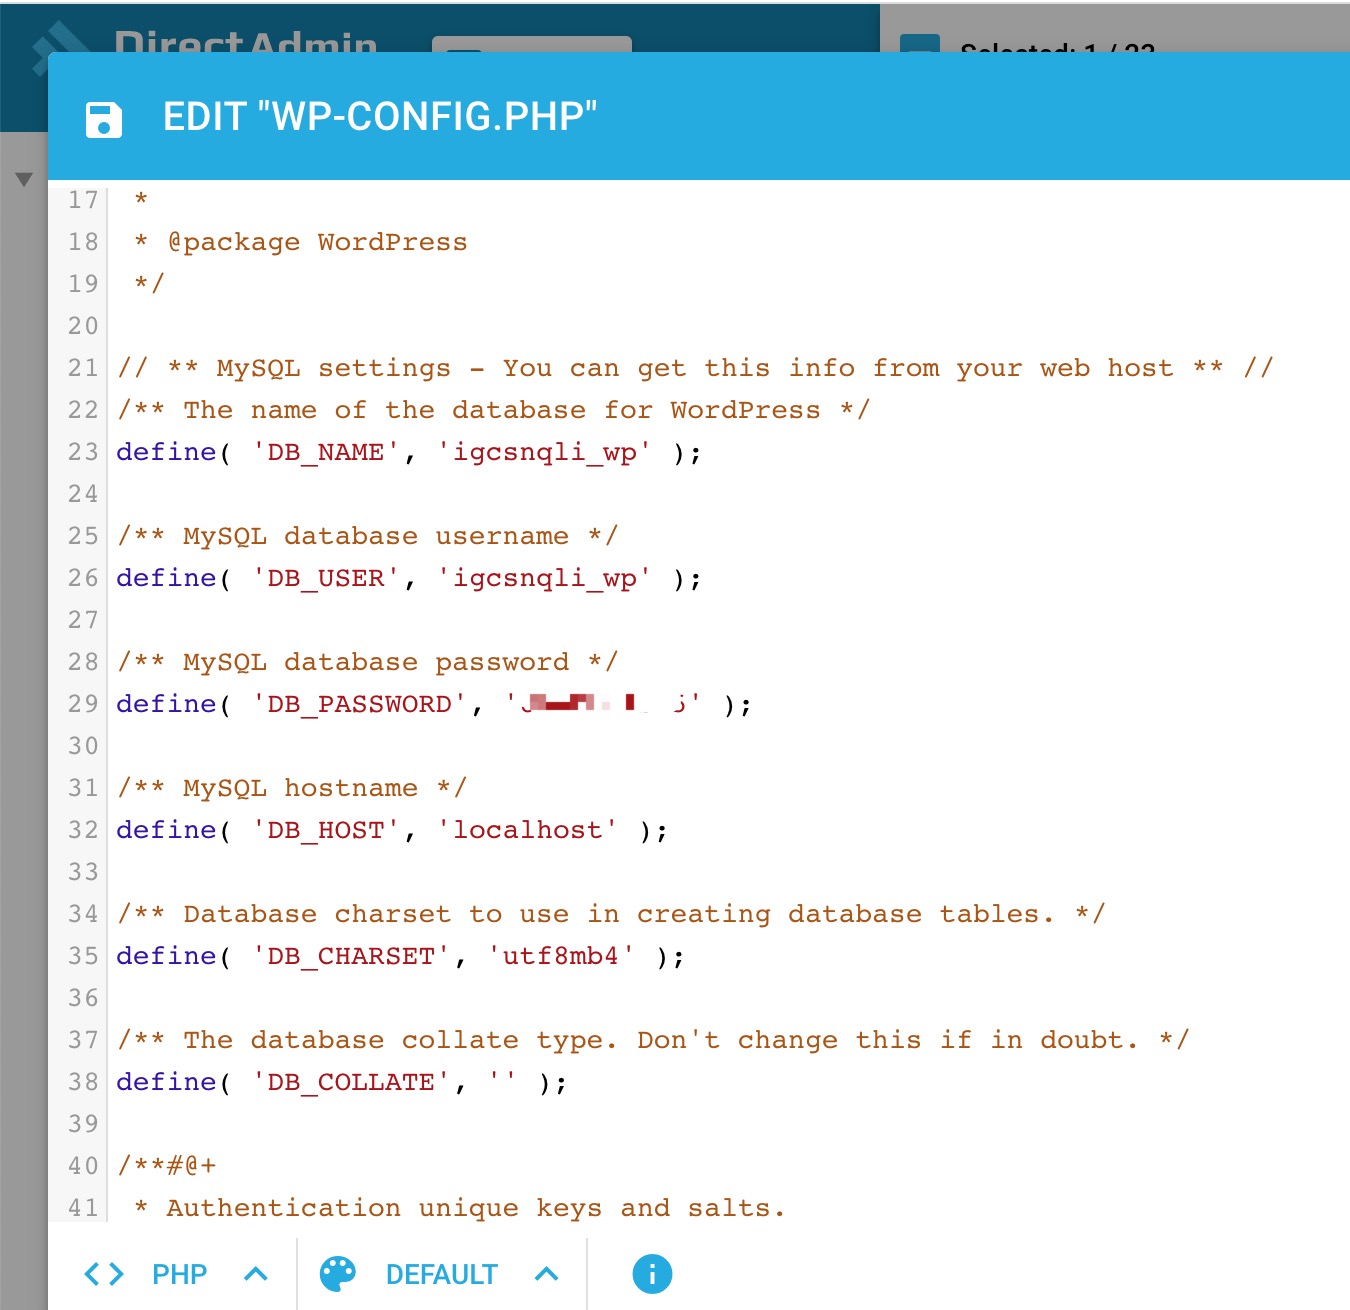1350x1310 pixels.
Task: Click the palette theme icon
Action: 337,1274
